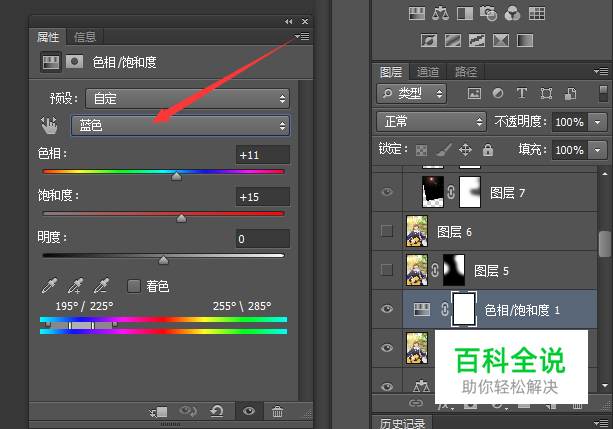Click the 饱和度 saturation slider handle
This screenshot has height=429, width=613.
pyautogui.click(x=181, y=217)
